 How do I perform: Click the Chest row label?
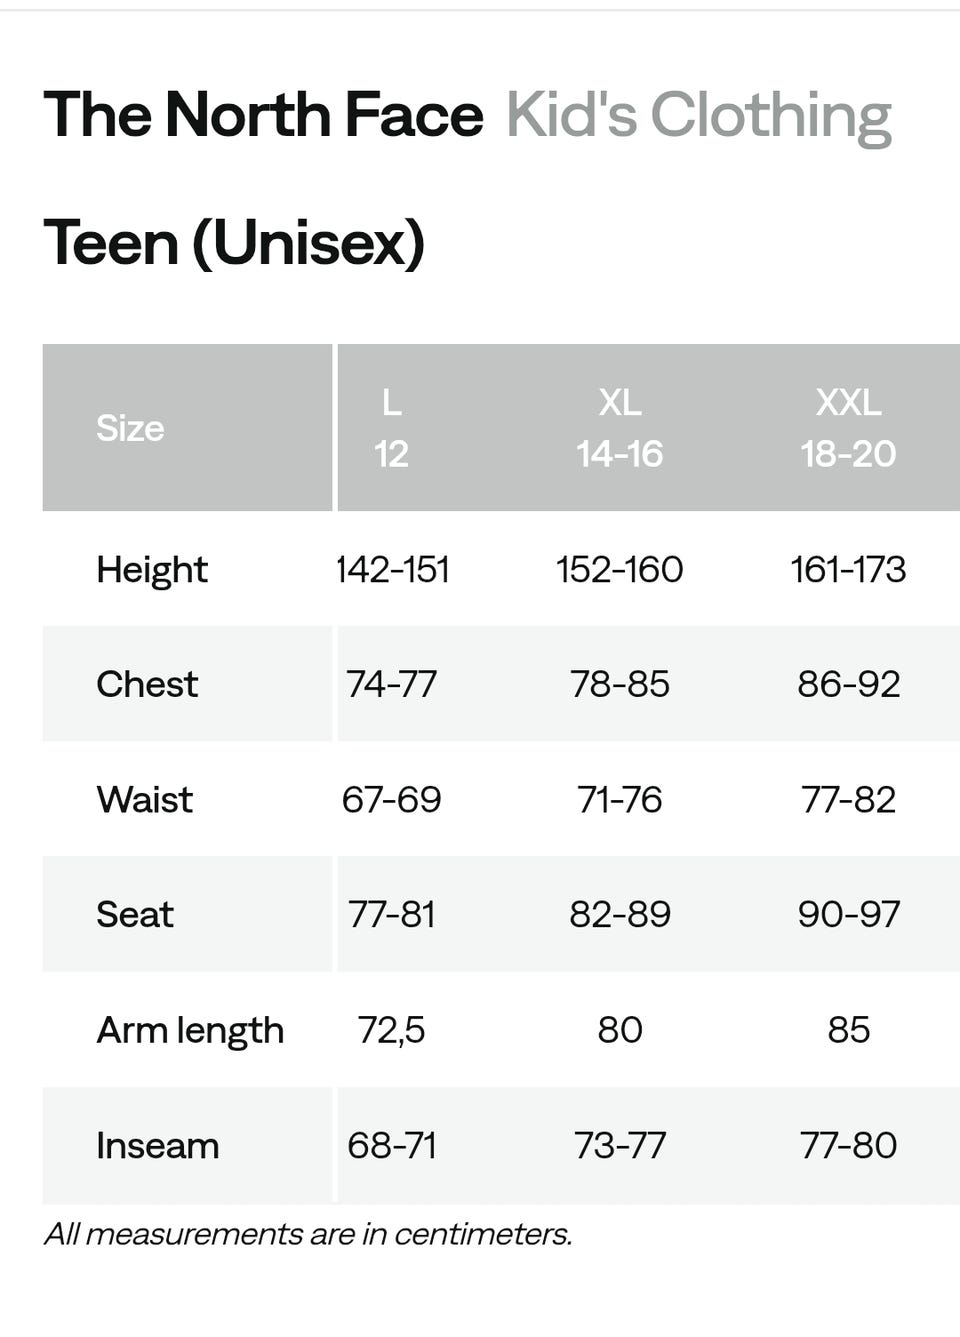coord(147,684)
